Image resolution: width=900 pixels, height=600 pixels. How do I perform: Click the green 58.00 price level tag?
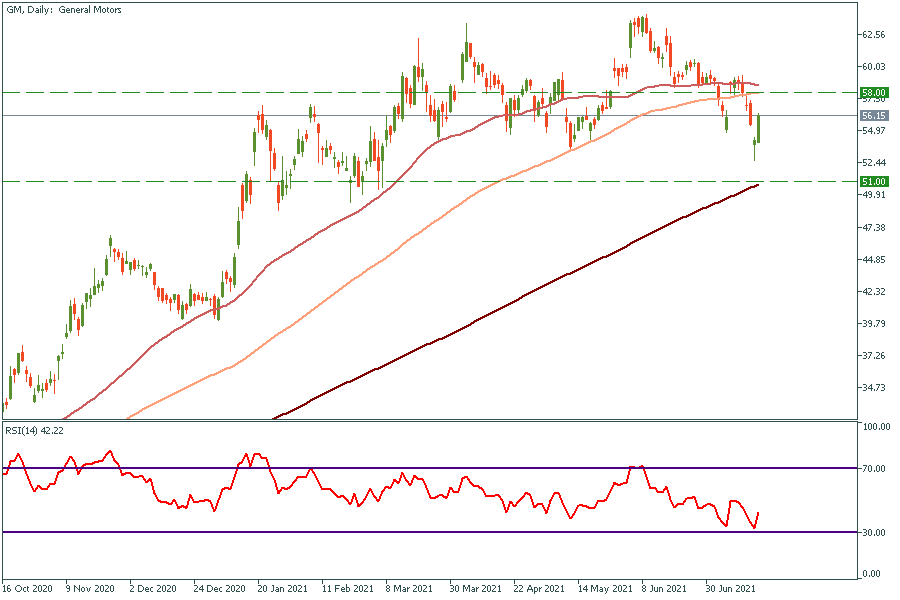pyautogui.click(x=873, y=92)
